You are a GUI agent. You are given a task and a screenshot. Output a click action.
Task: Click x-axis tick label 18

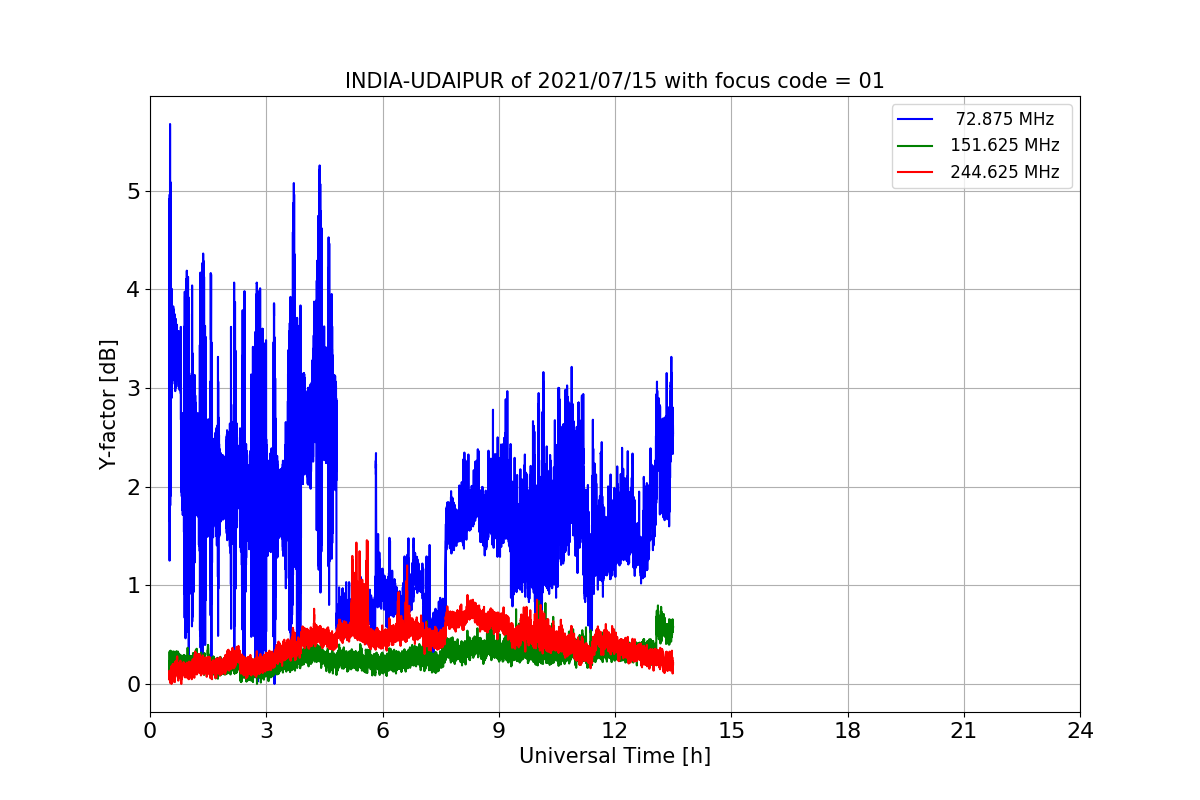click(x=848, y=731)
